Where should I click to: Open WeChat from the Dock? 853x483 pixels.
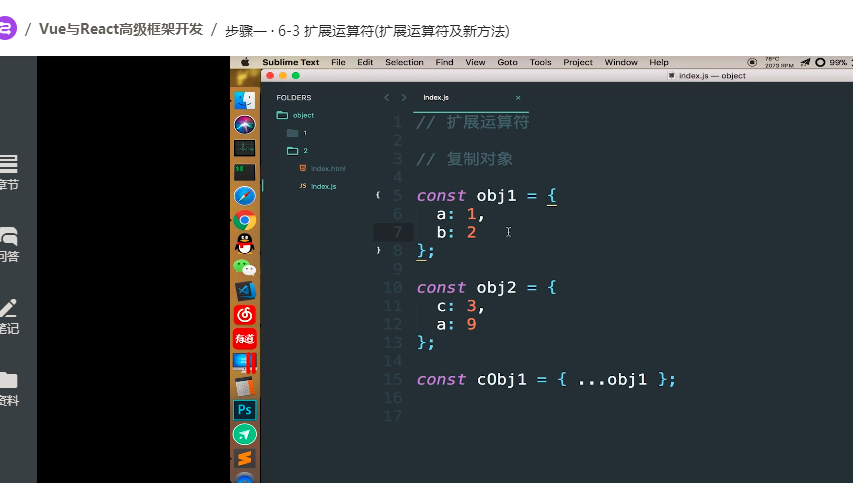click(x=245, y=268)
